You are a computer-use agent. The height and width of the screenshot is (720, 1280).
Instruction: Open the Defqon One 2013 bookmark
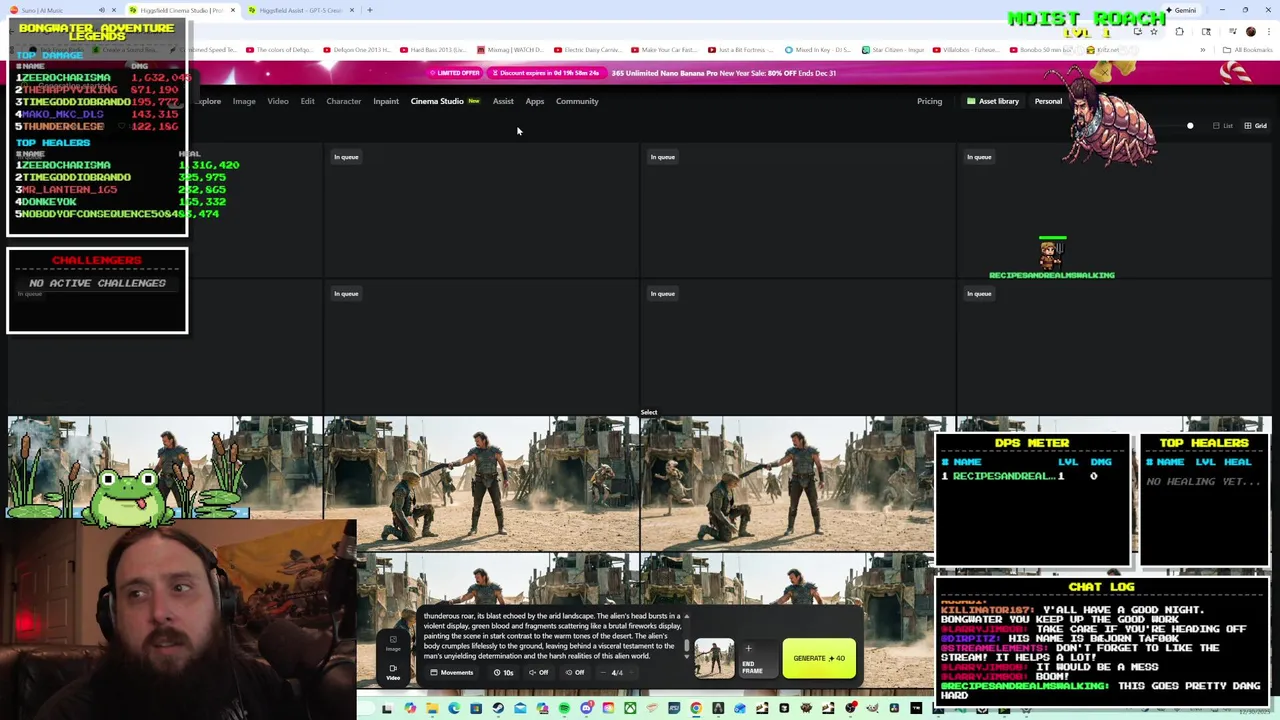[356, 50]
